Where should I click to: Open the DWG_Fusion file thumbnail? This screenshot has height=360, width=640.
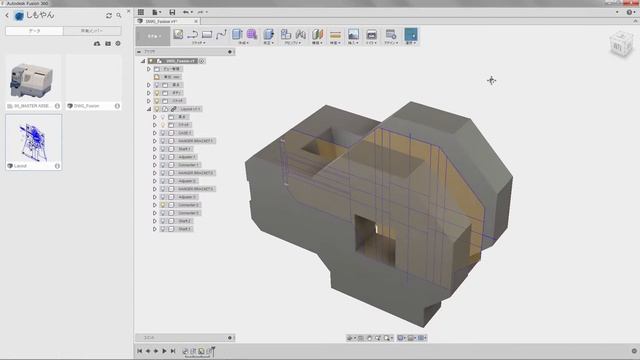[x=93, y=78]
